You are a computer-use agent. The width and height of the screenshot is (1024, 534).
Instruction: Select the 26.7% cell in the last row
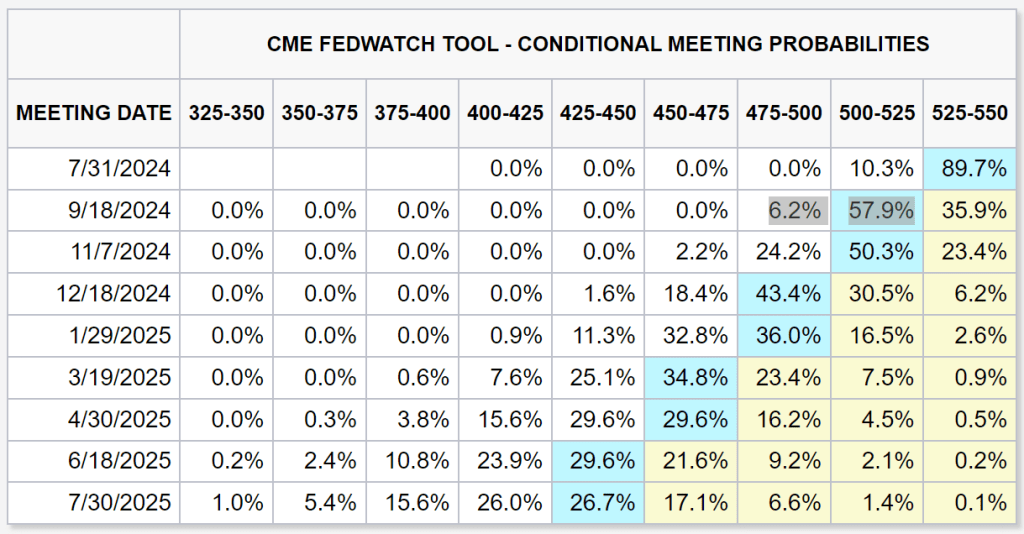click(598, 503)
